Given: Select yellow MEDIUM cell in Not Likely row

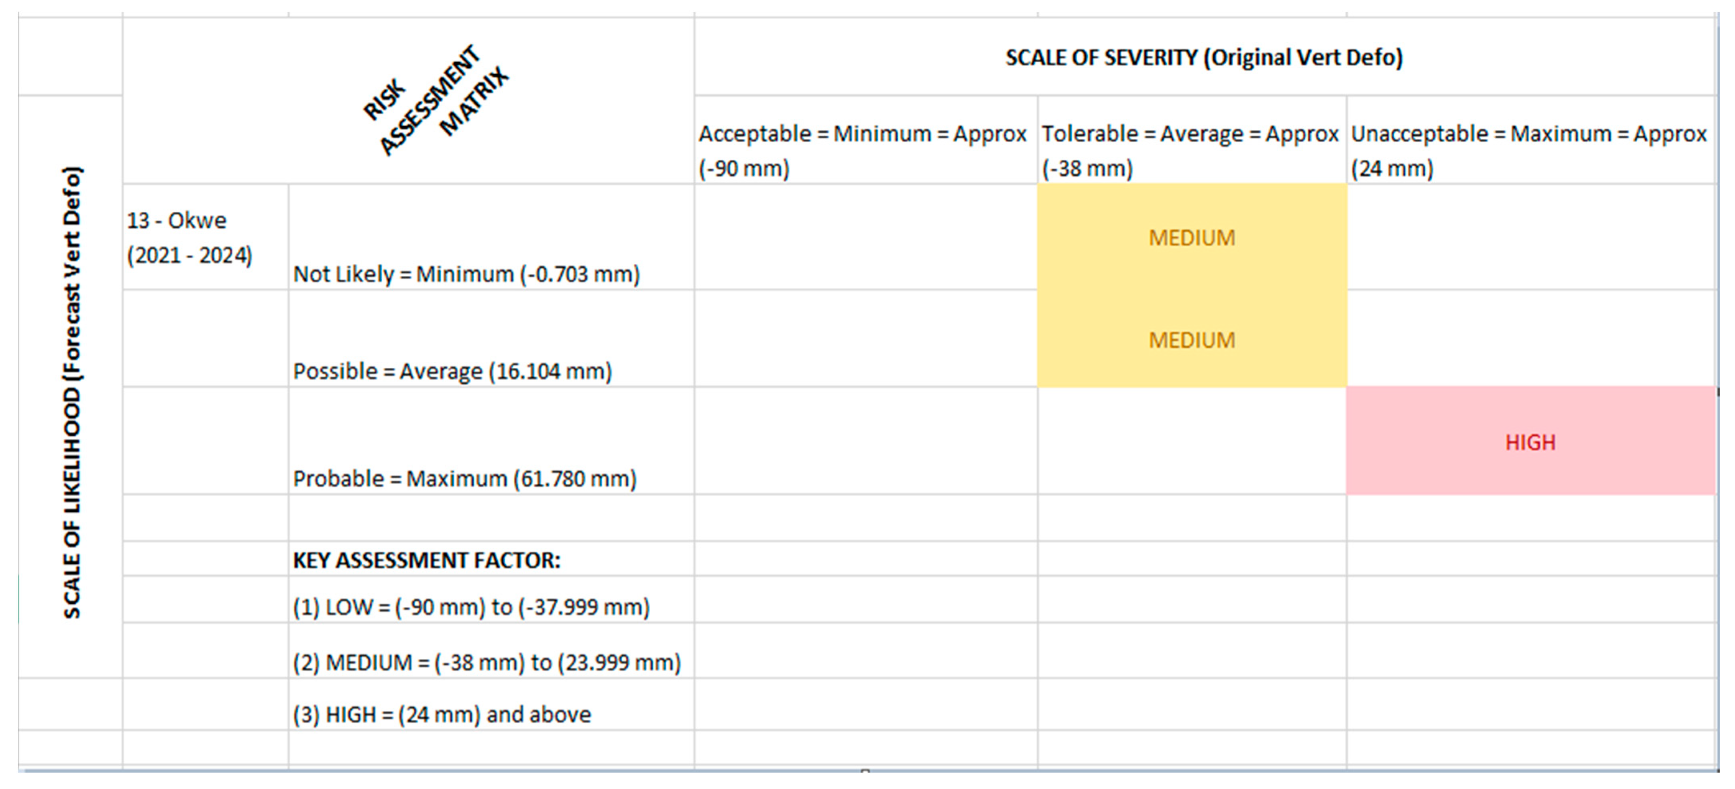Looking at the screenshot, I should [1191, 238].
